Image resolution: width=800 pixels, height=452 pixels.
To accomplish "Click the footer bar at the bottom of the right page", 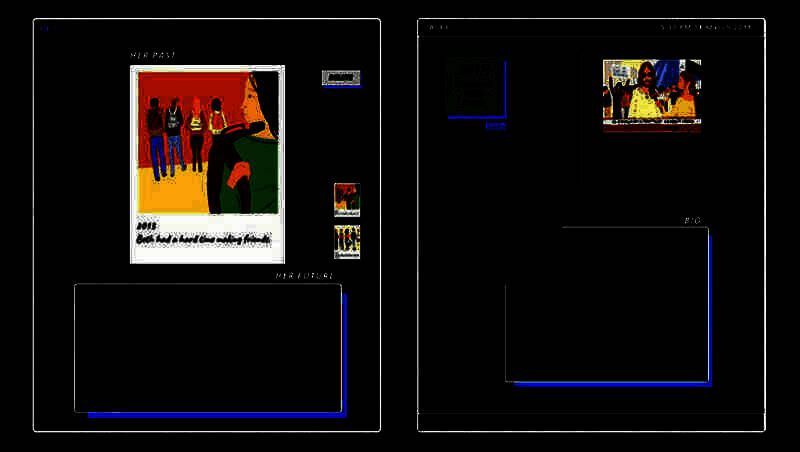I will (x=590, y=422).
